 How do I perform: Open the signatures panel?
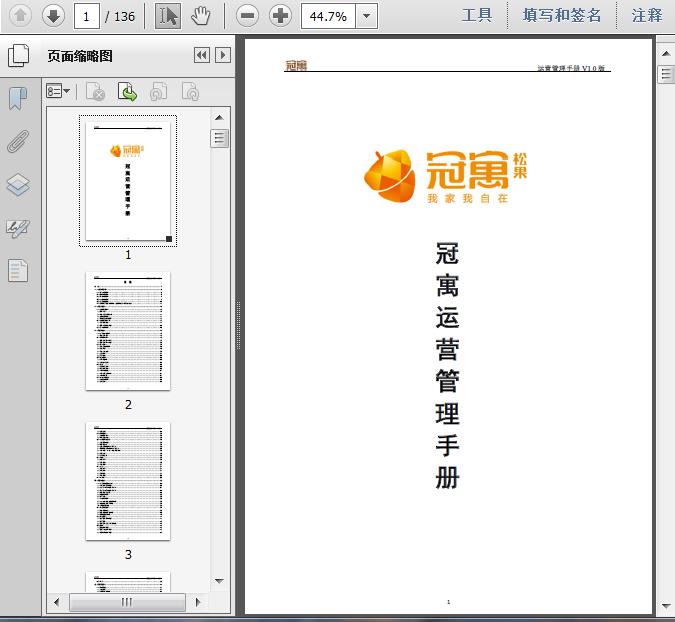coord(18,228)
